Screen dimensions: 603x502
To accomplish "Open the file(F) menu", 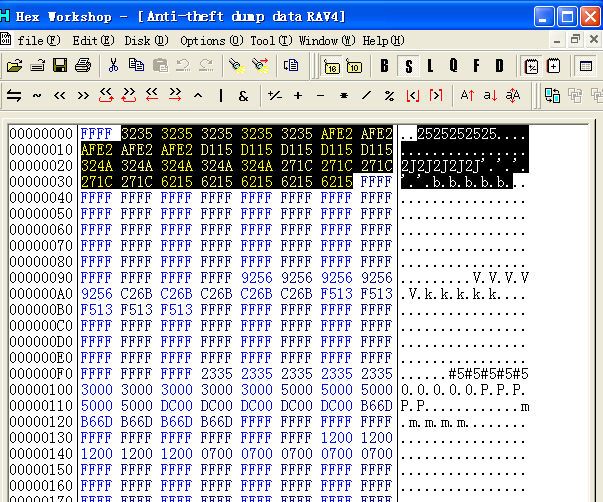I will [x=39, y=40].
